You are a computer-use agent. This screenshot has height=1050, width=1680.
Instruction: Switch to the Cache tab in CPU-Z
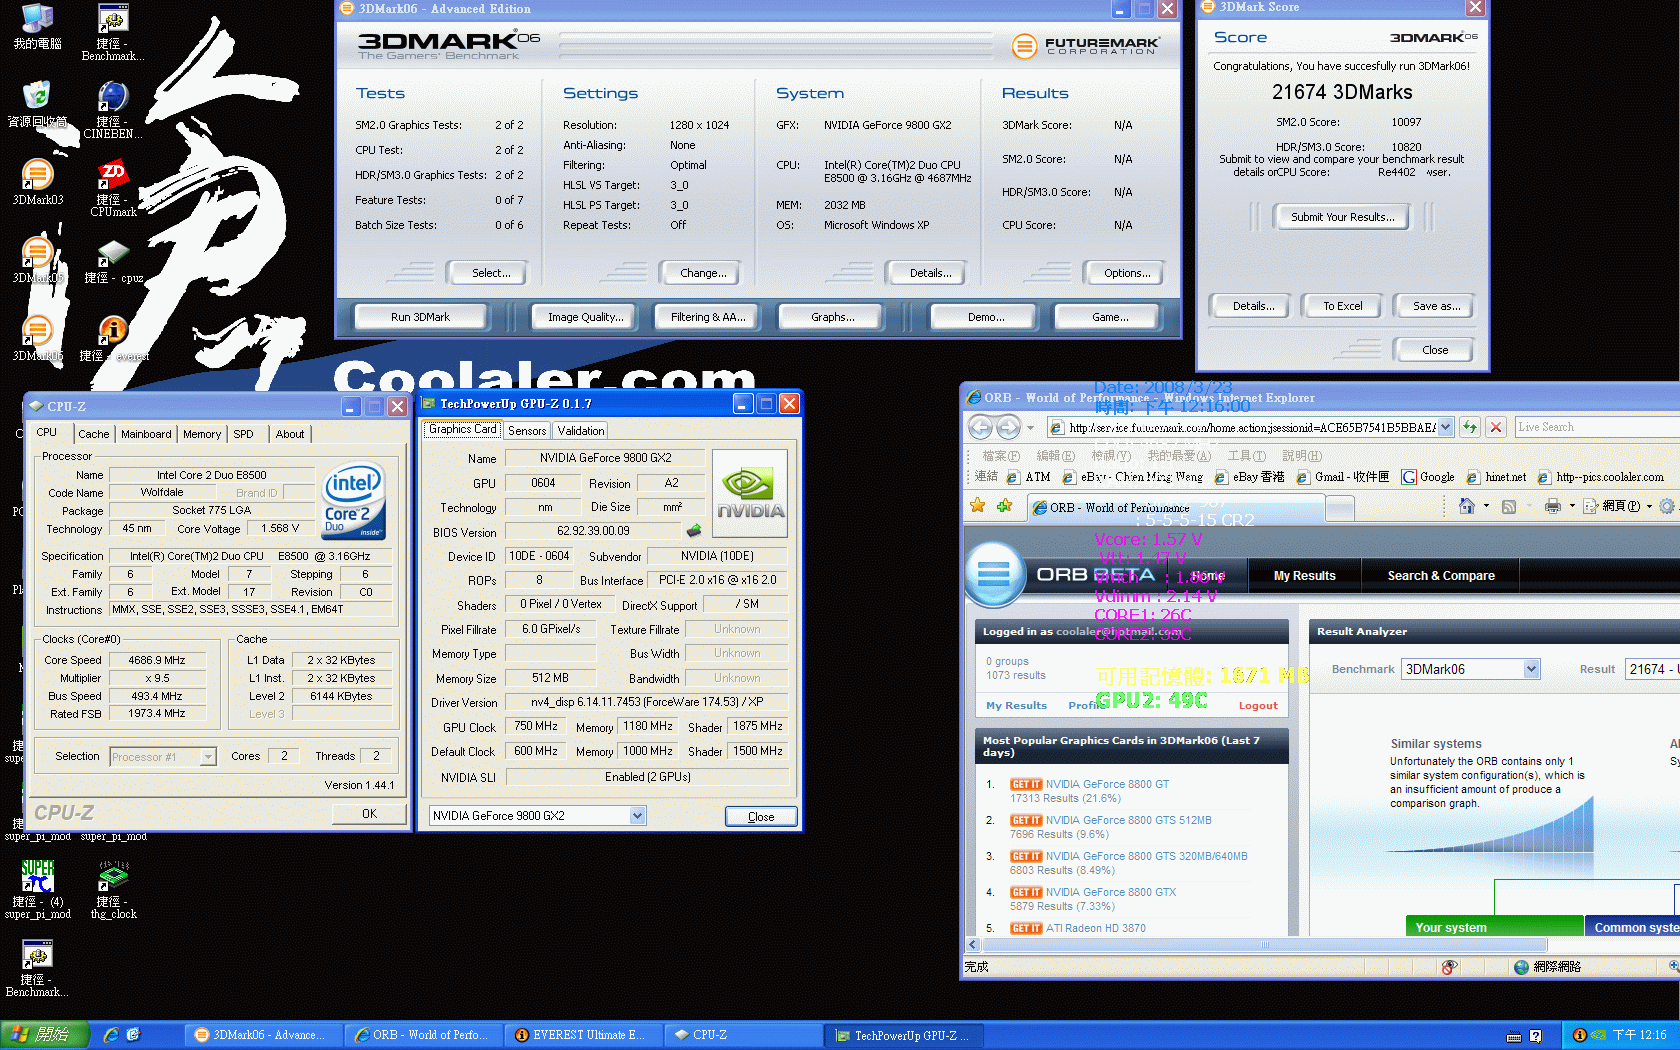[94, 434]
